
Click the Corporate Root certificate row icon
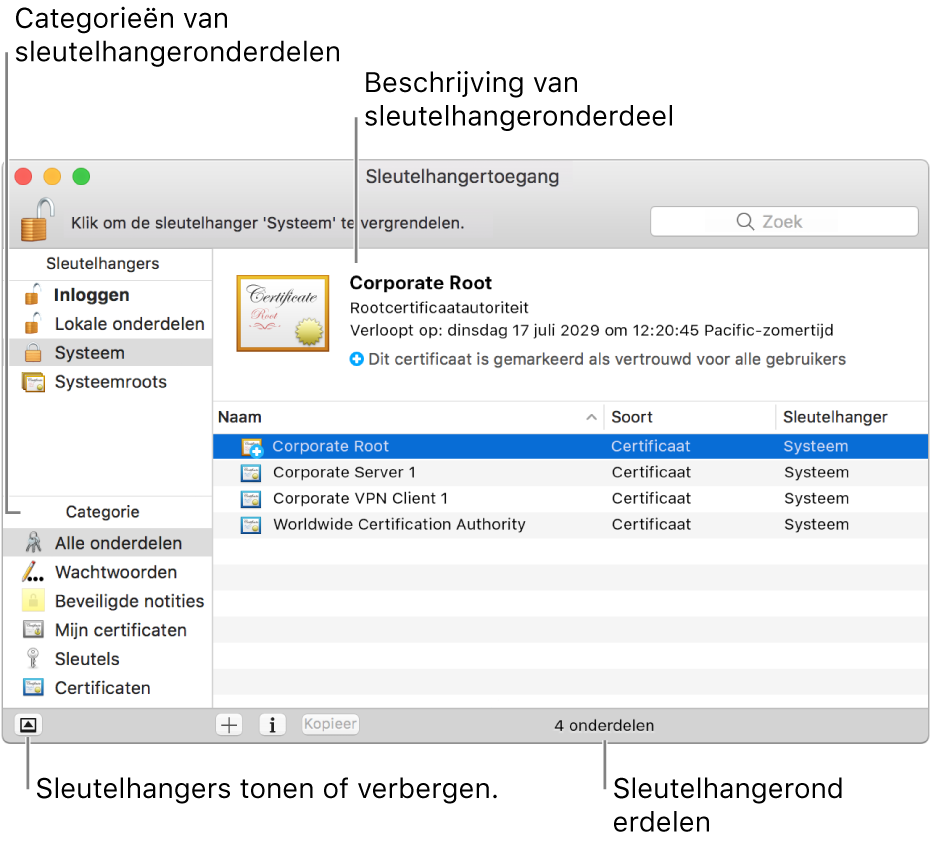tap(252, 447)
